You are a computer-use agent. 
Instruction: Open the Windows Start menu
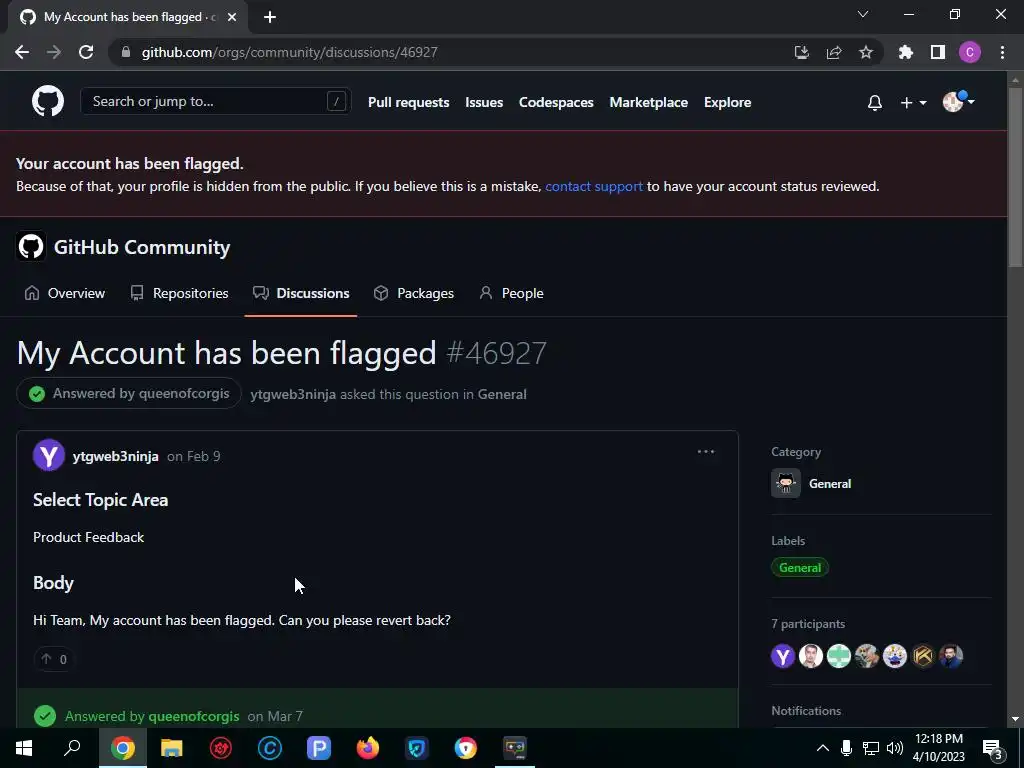pyautogui.click(x=24, y=748)
